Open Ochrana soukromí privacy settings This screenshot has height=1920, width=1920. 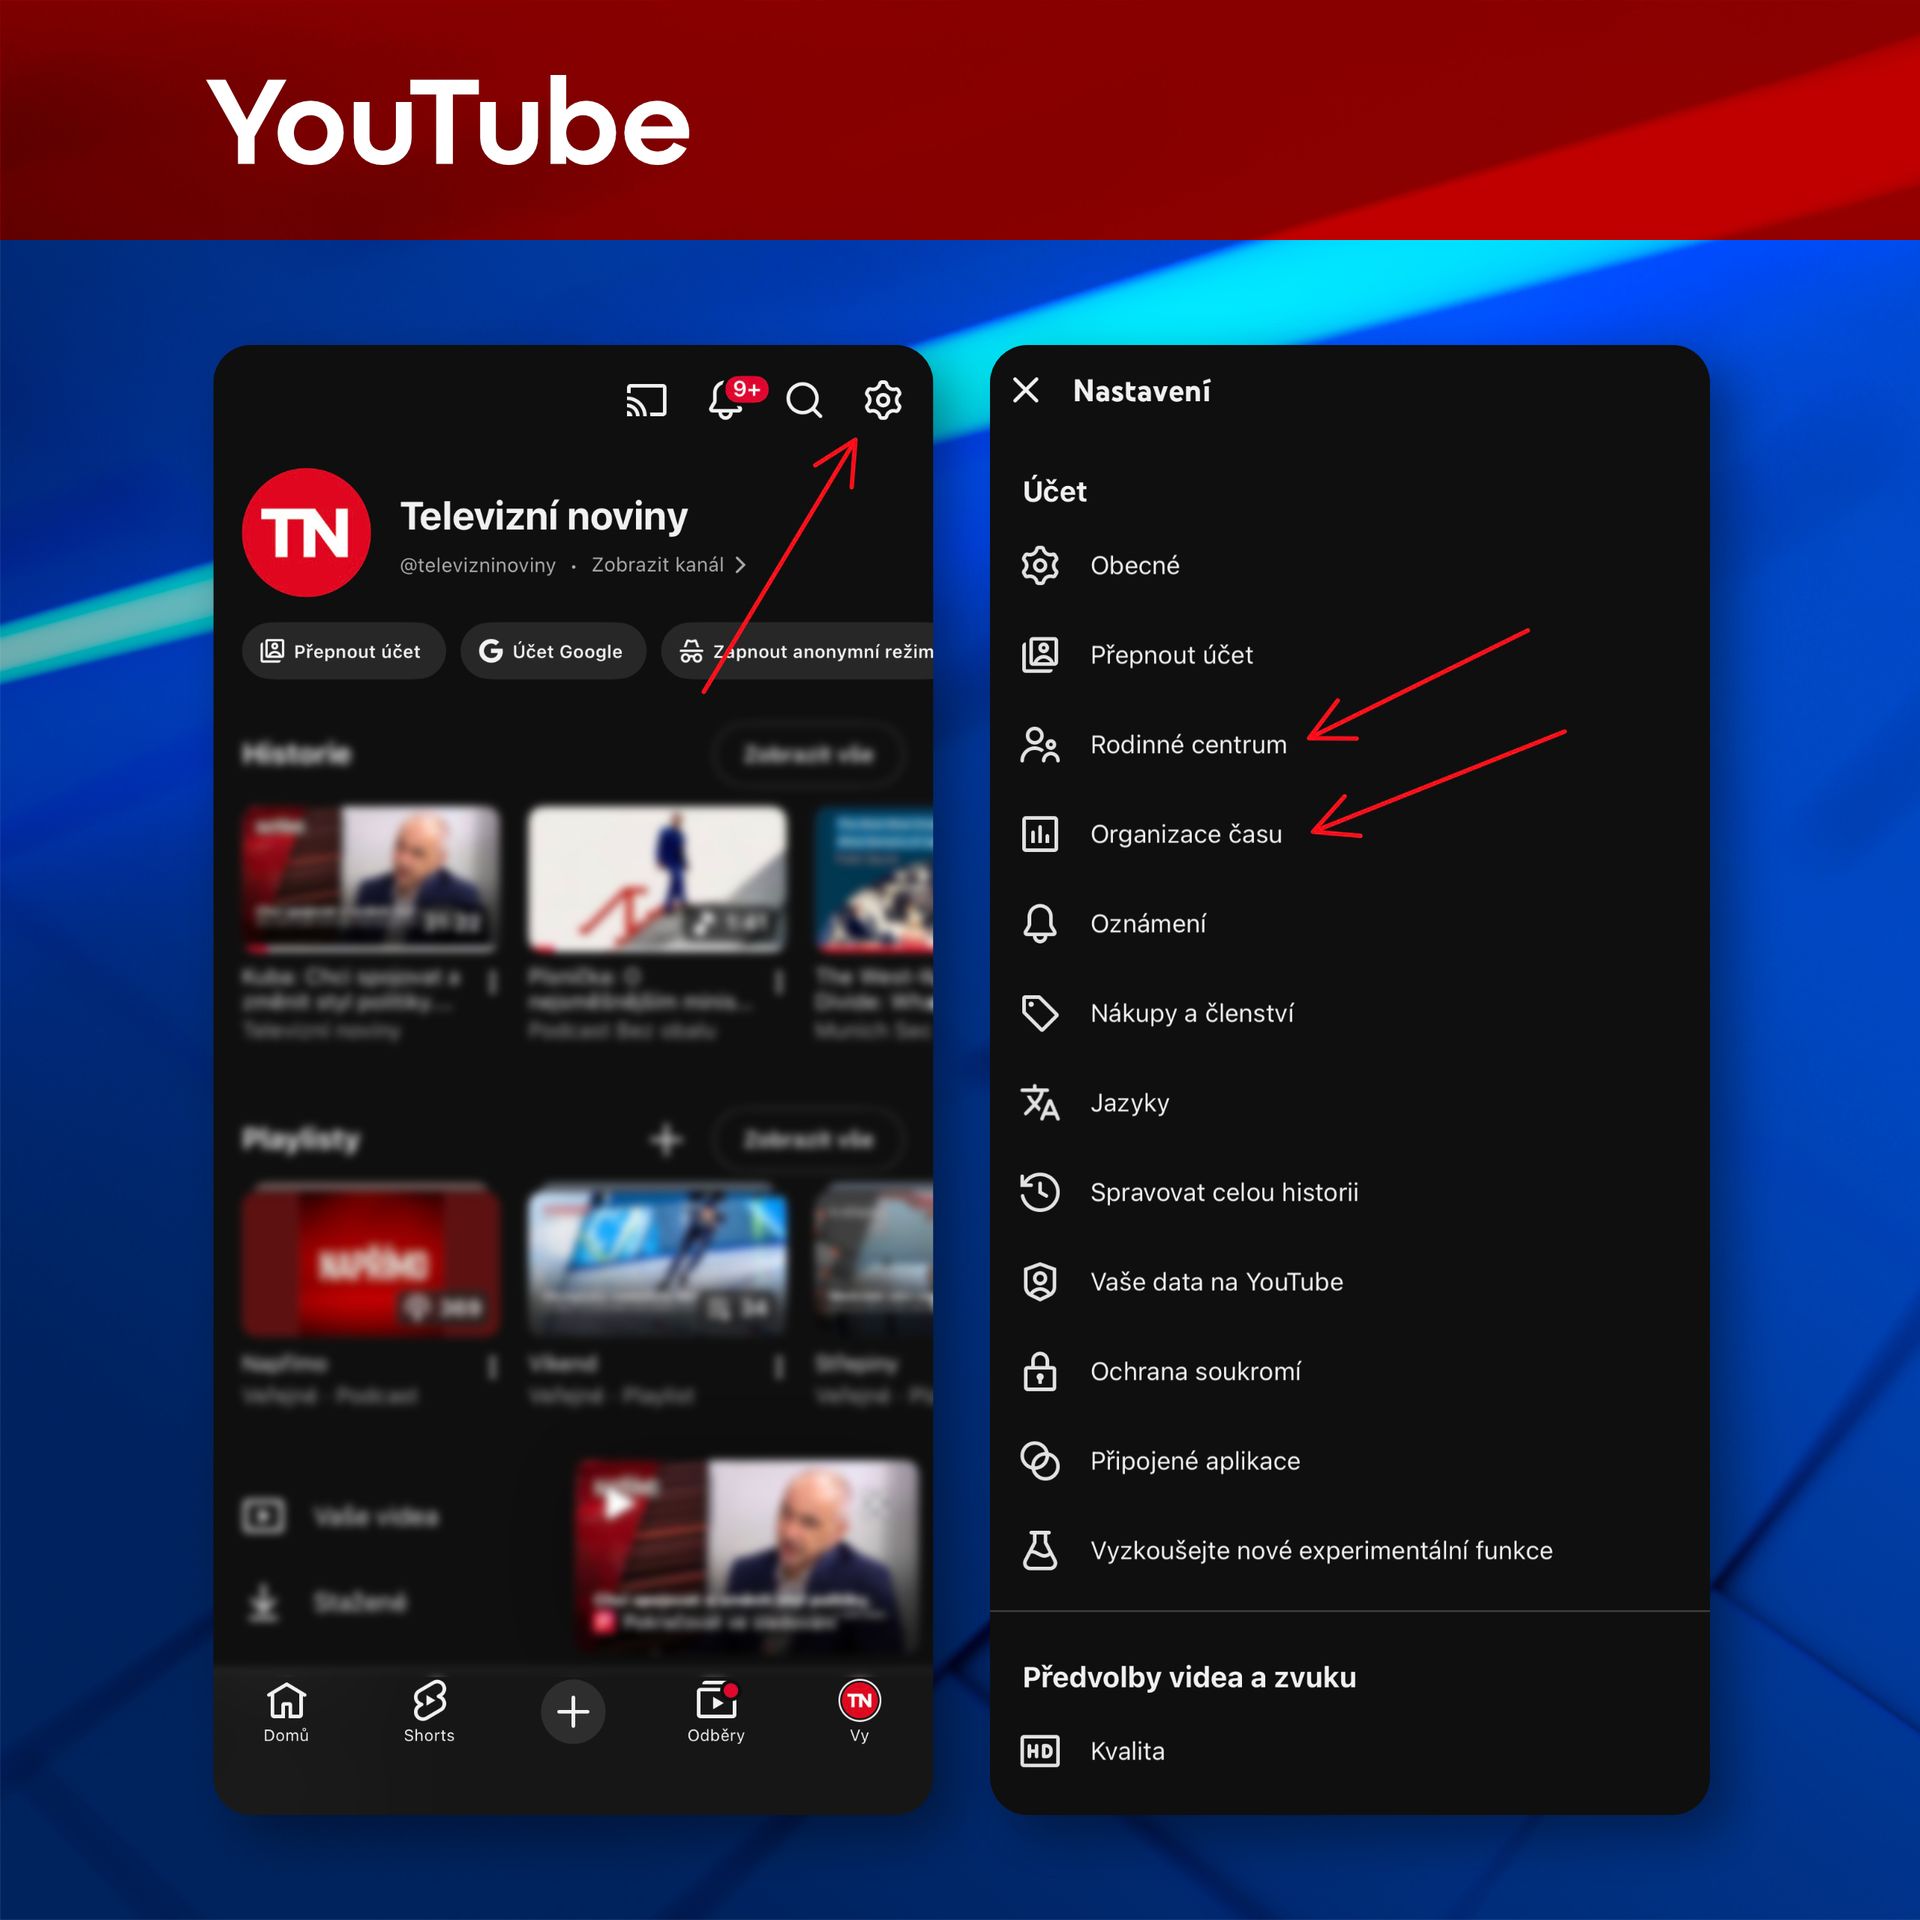tap(1349, 1371)
